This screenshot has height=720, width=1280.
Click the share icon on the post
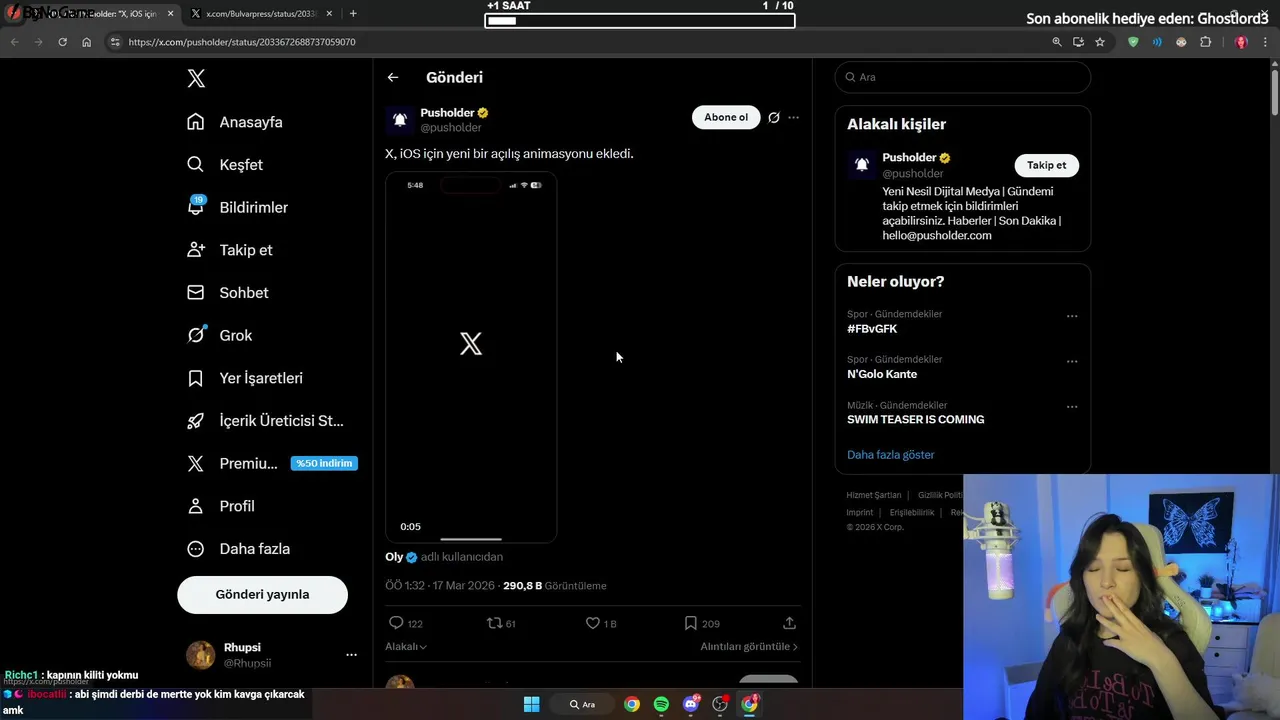pyautogui.click(x=789, y=623)
